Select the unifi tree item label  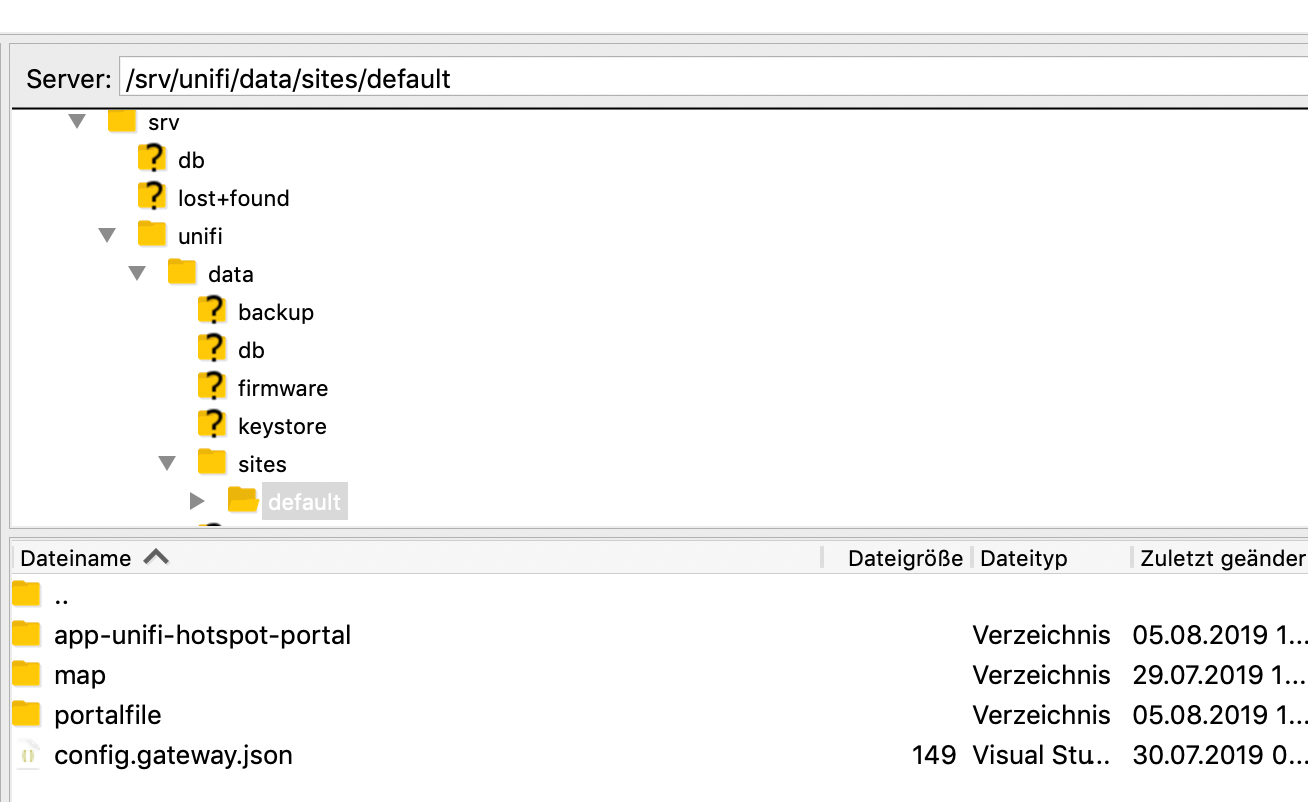(x=200, y=236)
